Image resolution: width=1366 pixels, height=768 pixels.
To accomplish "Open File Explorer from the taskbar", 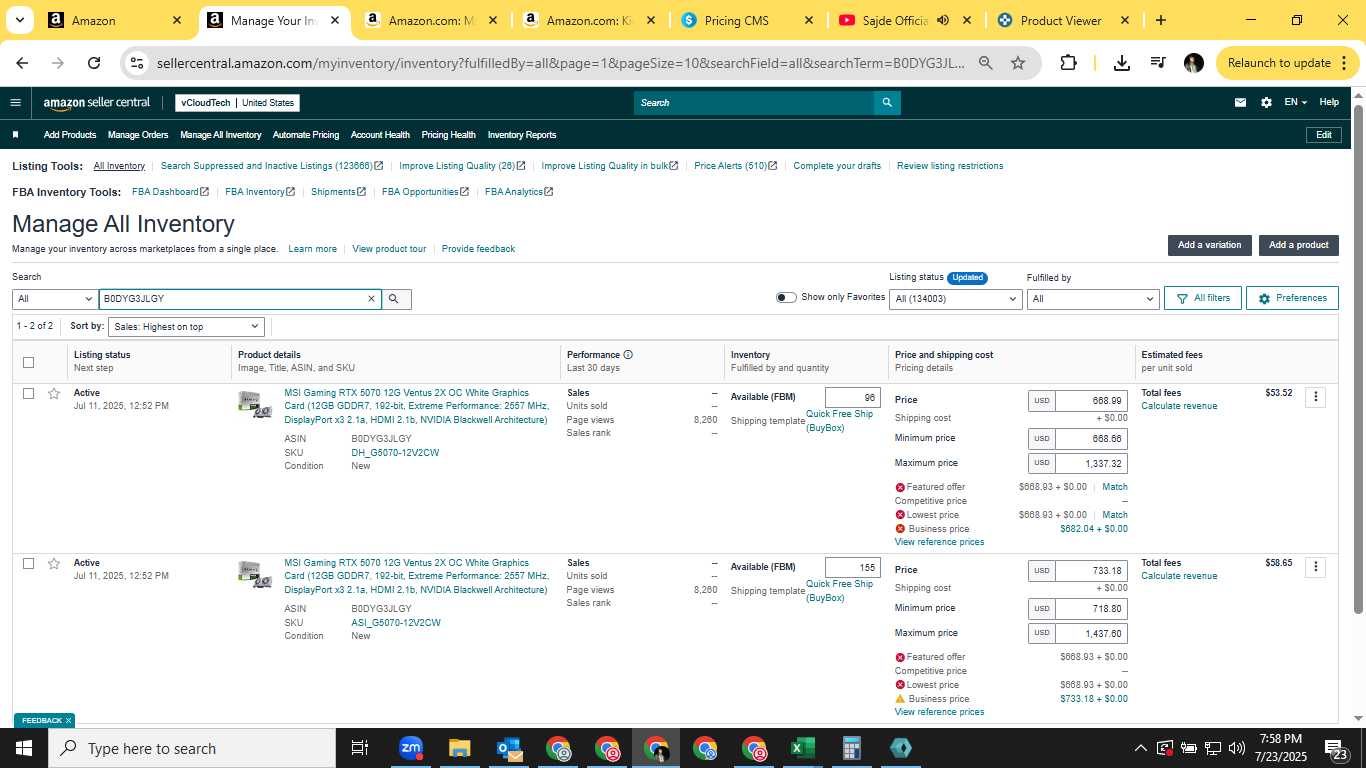I will (x=459, y=748).
